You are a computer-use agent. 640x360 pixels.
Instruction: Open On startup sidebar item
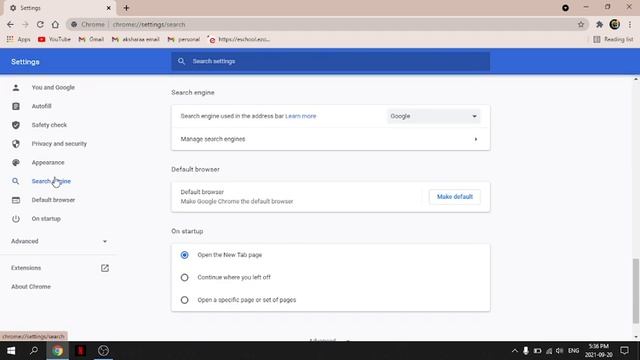tap(46, 219)
